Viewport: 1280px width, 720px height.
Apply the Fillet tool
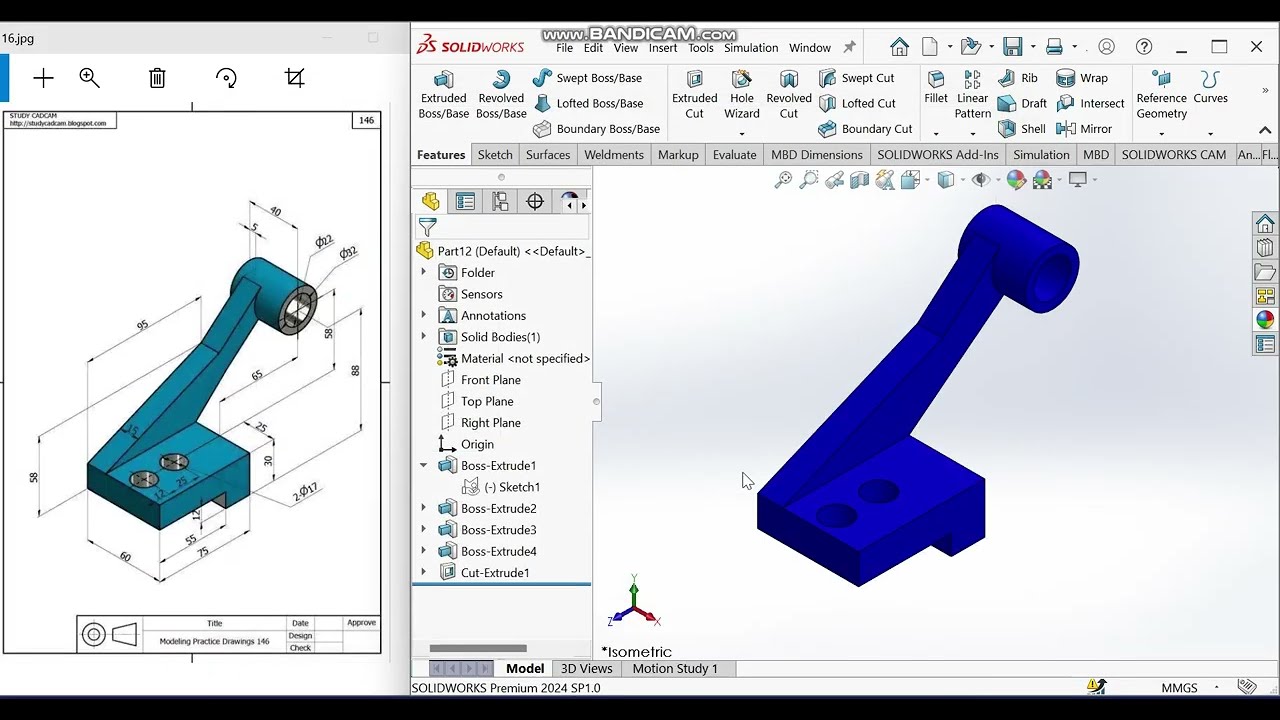(936, 88)
